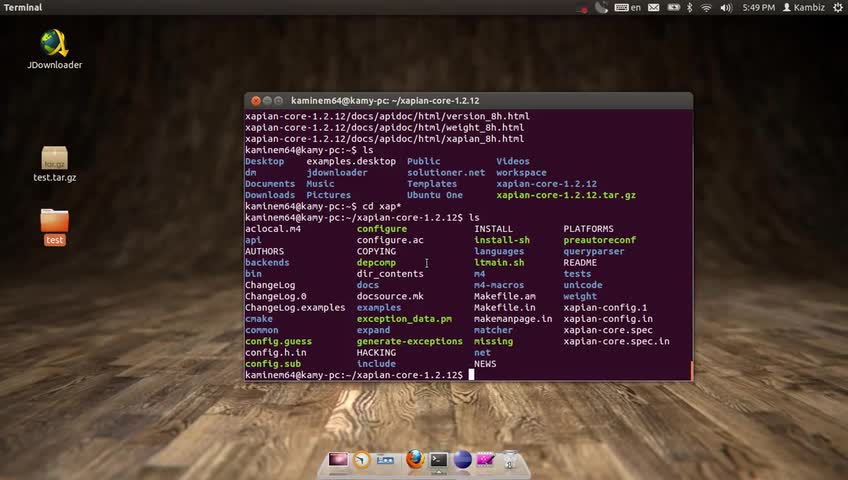Open the Wi-Fi network menu

pos(705,8)
